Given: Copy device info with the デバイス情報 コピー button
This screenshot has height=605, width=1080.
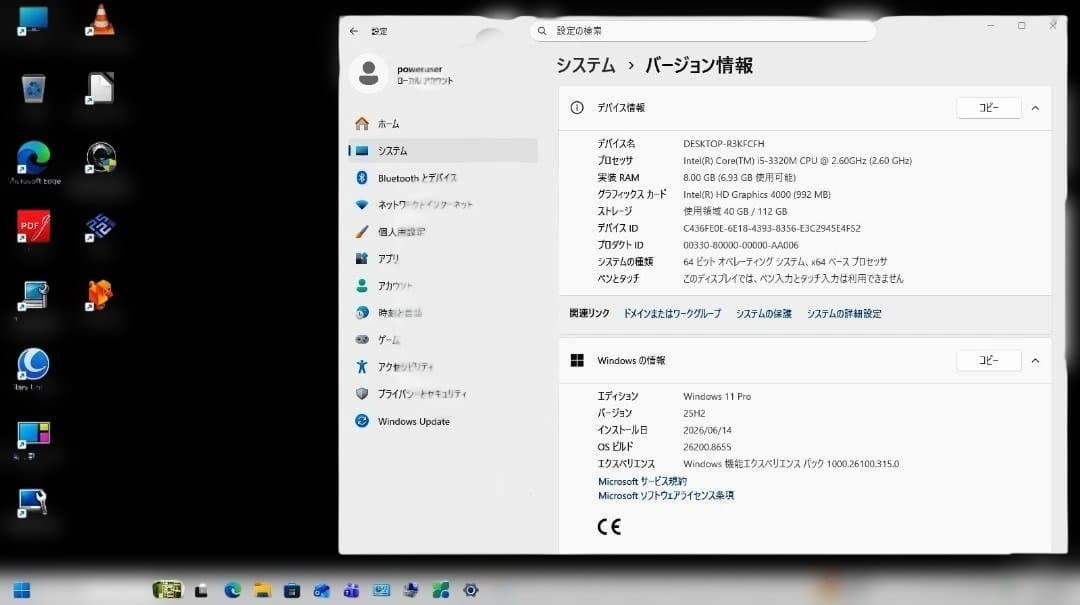Looking at the screenshot, I should tap(988, 108).
